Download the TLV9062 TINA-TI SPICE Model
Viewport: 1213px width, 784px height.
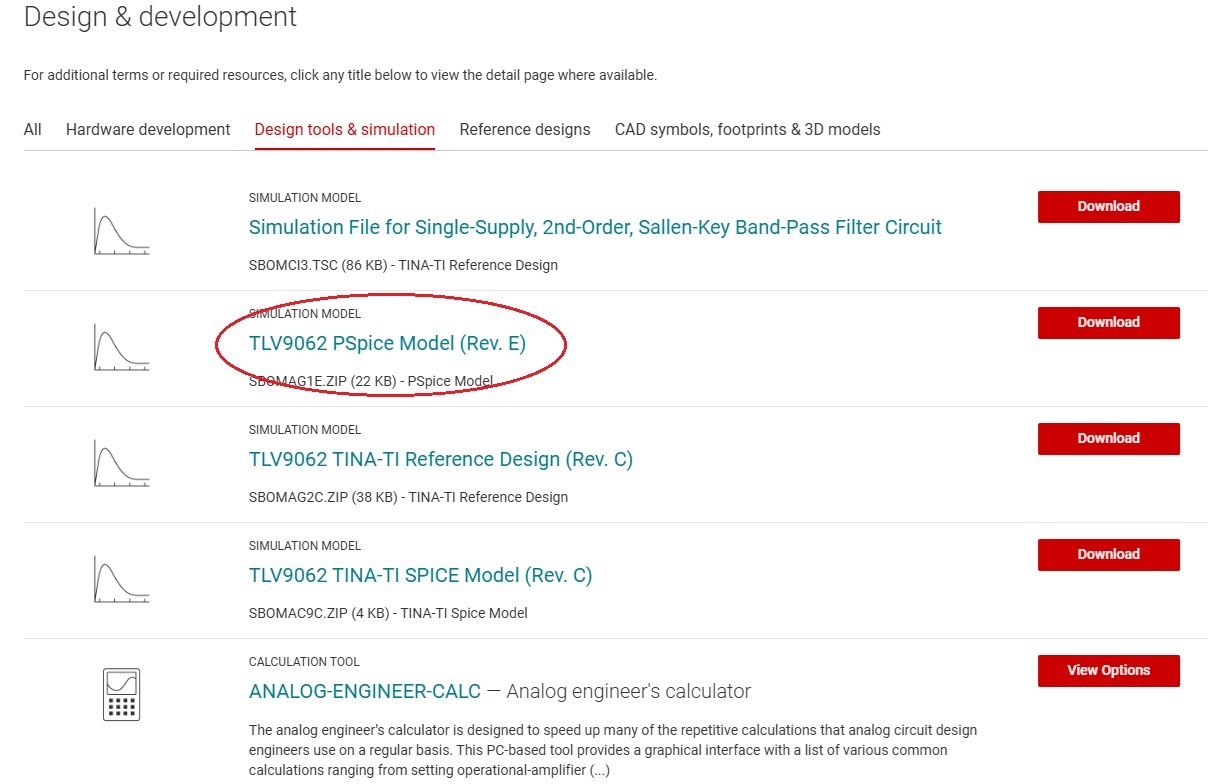[x=1109, y=554]
